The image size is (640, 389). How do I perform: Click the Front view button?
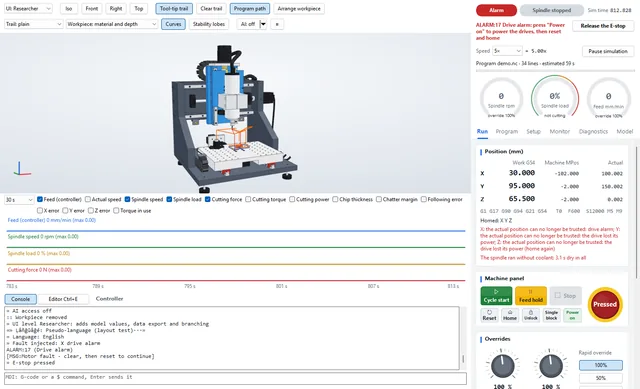(91, 9)
